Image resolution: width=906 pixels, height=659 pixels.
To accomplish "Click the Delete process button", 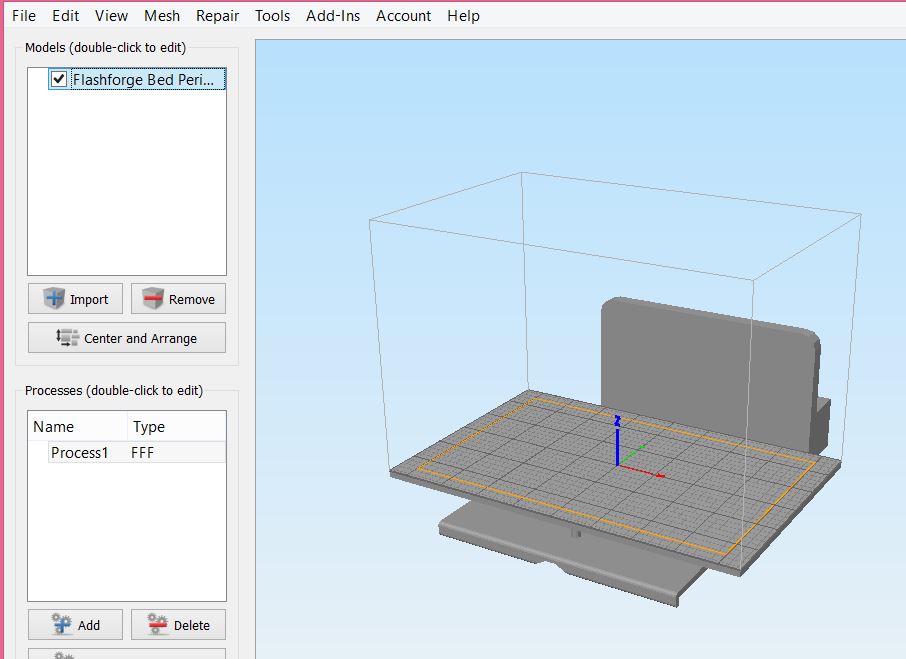I will click(x=179, y=624).
